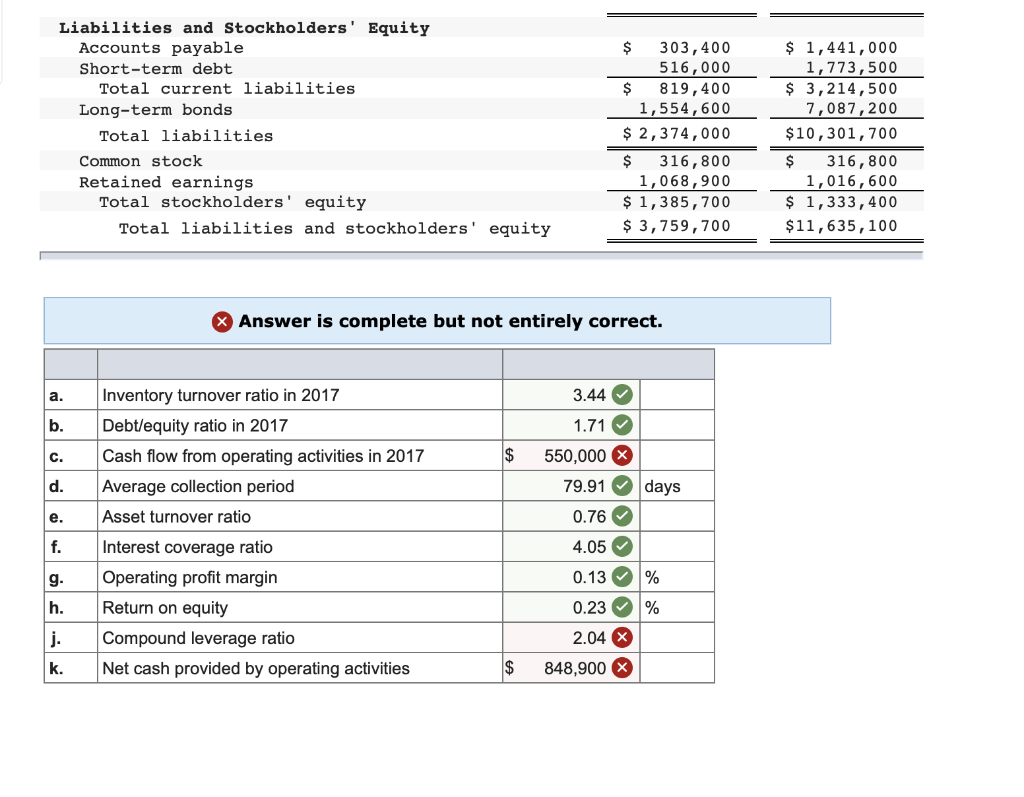Click 'Inventory turnover ratio in 2017' label

pyautogui.click(x=221, y=395)
